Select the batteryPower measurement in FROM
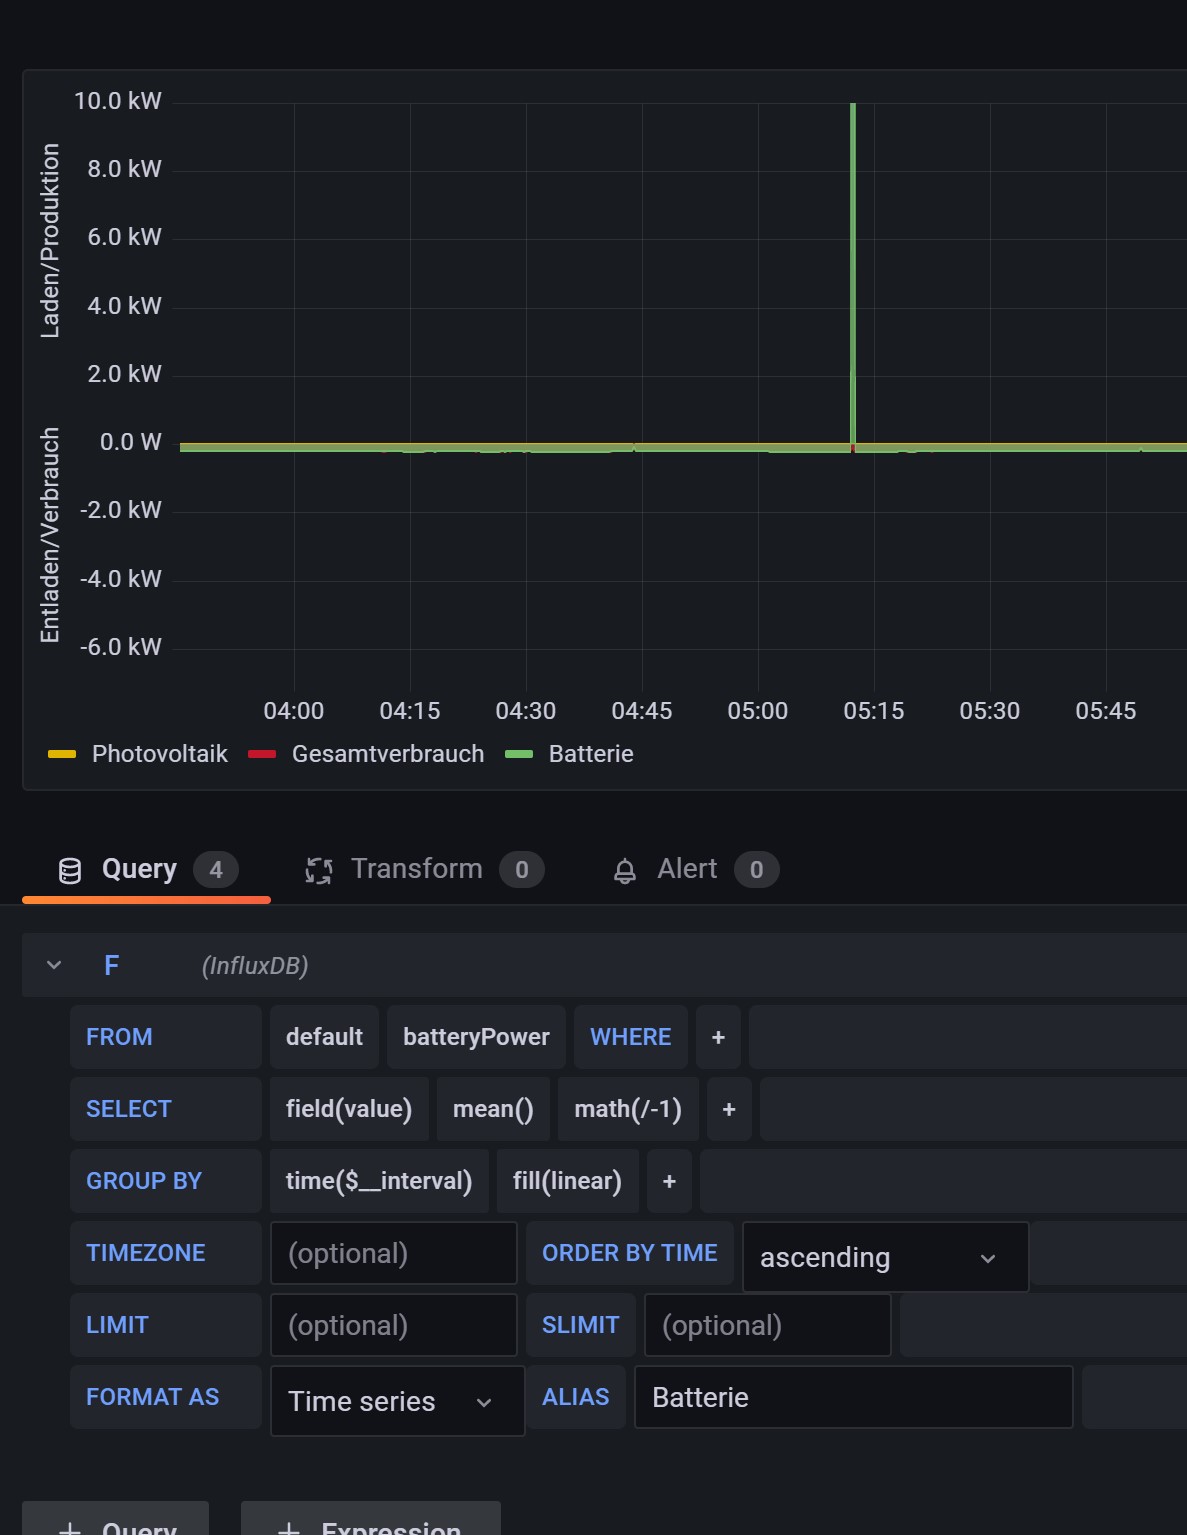Viewport: 1187px width, 1535px height. [476, 1037]
